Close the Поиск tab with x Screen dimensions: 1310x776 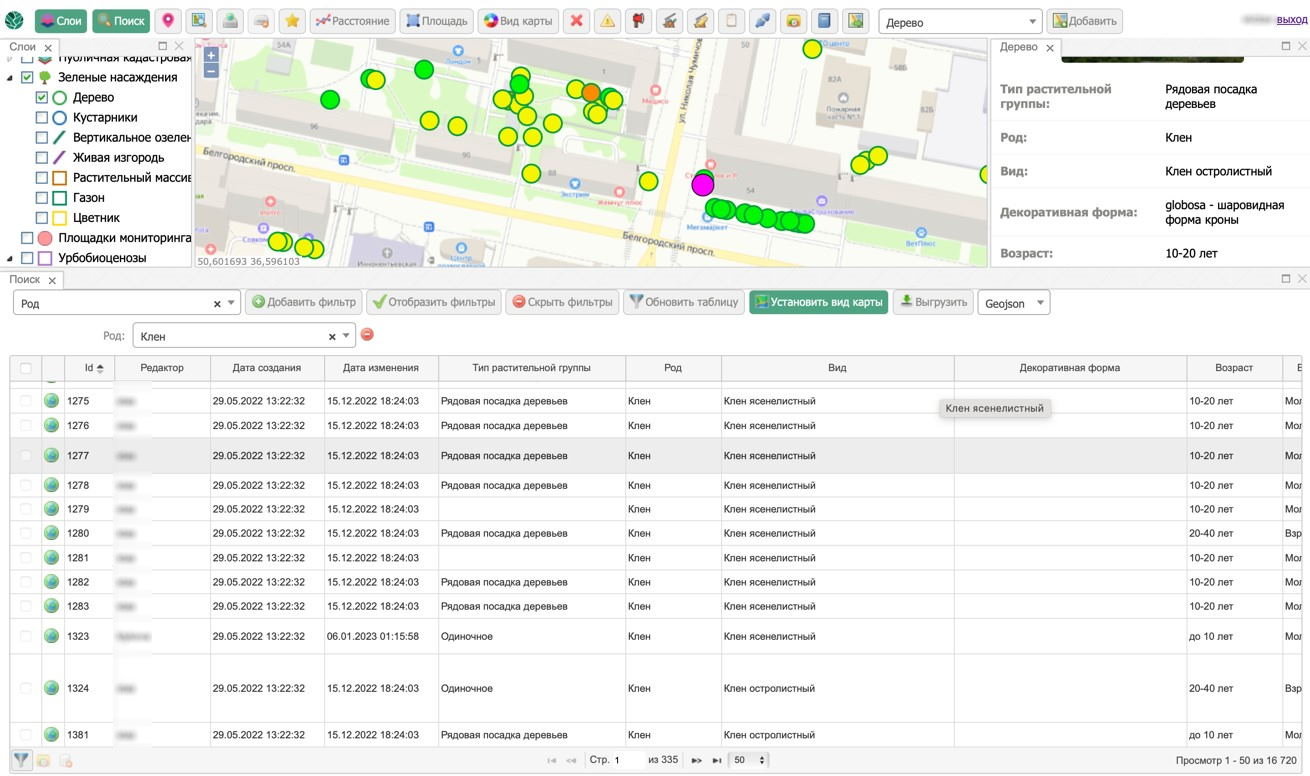52,281
